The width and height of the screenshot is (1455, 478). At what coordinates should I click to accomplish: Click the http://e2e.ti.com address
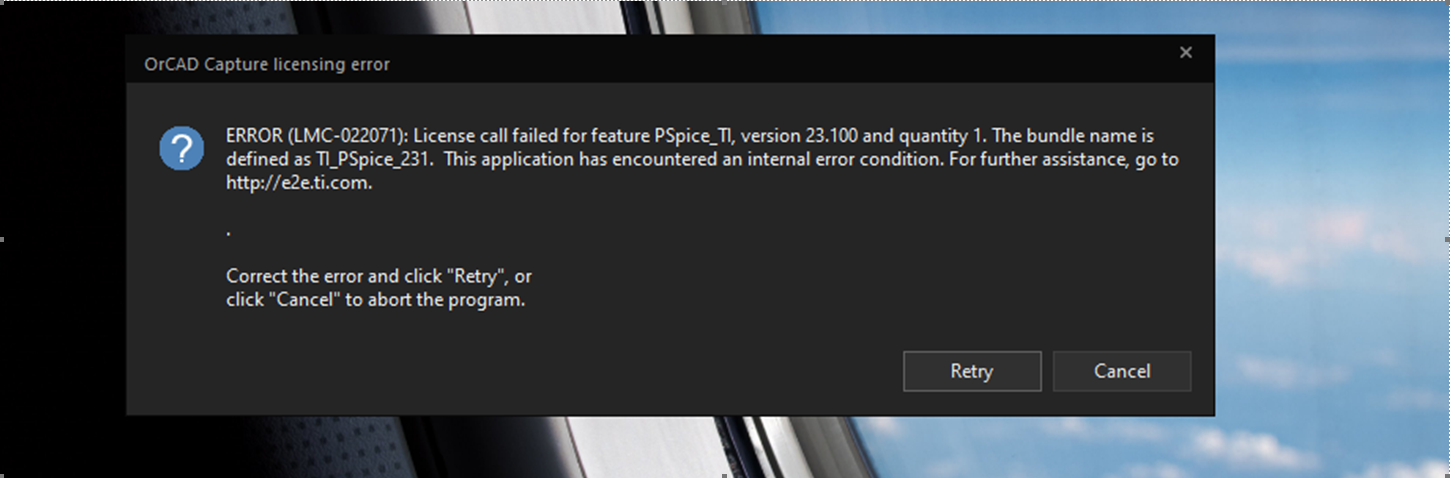(x=299, y=182)
